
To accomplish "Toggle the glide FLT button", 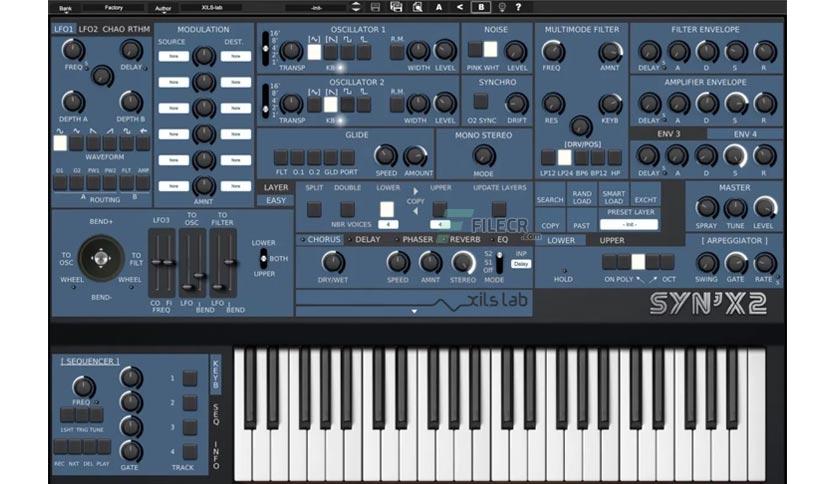I will tap(281, 157).
